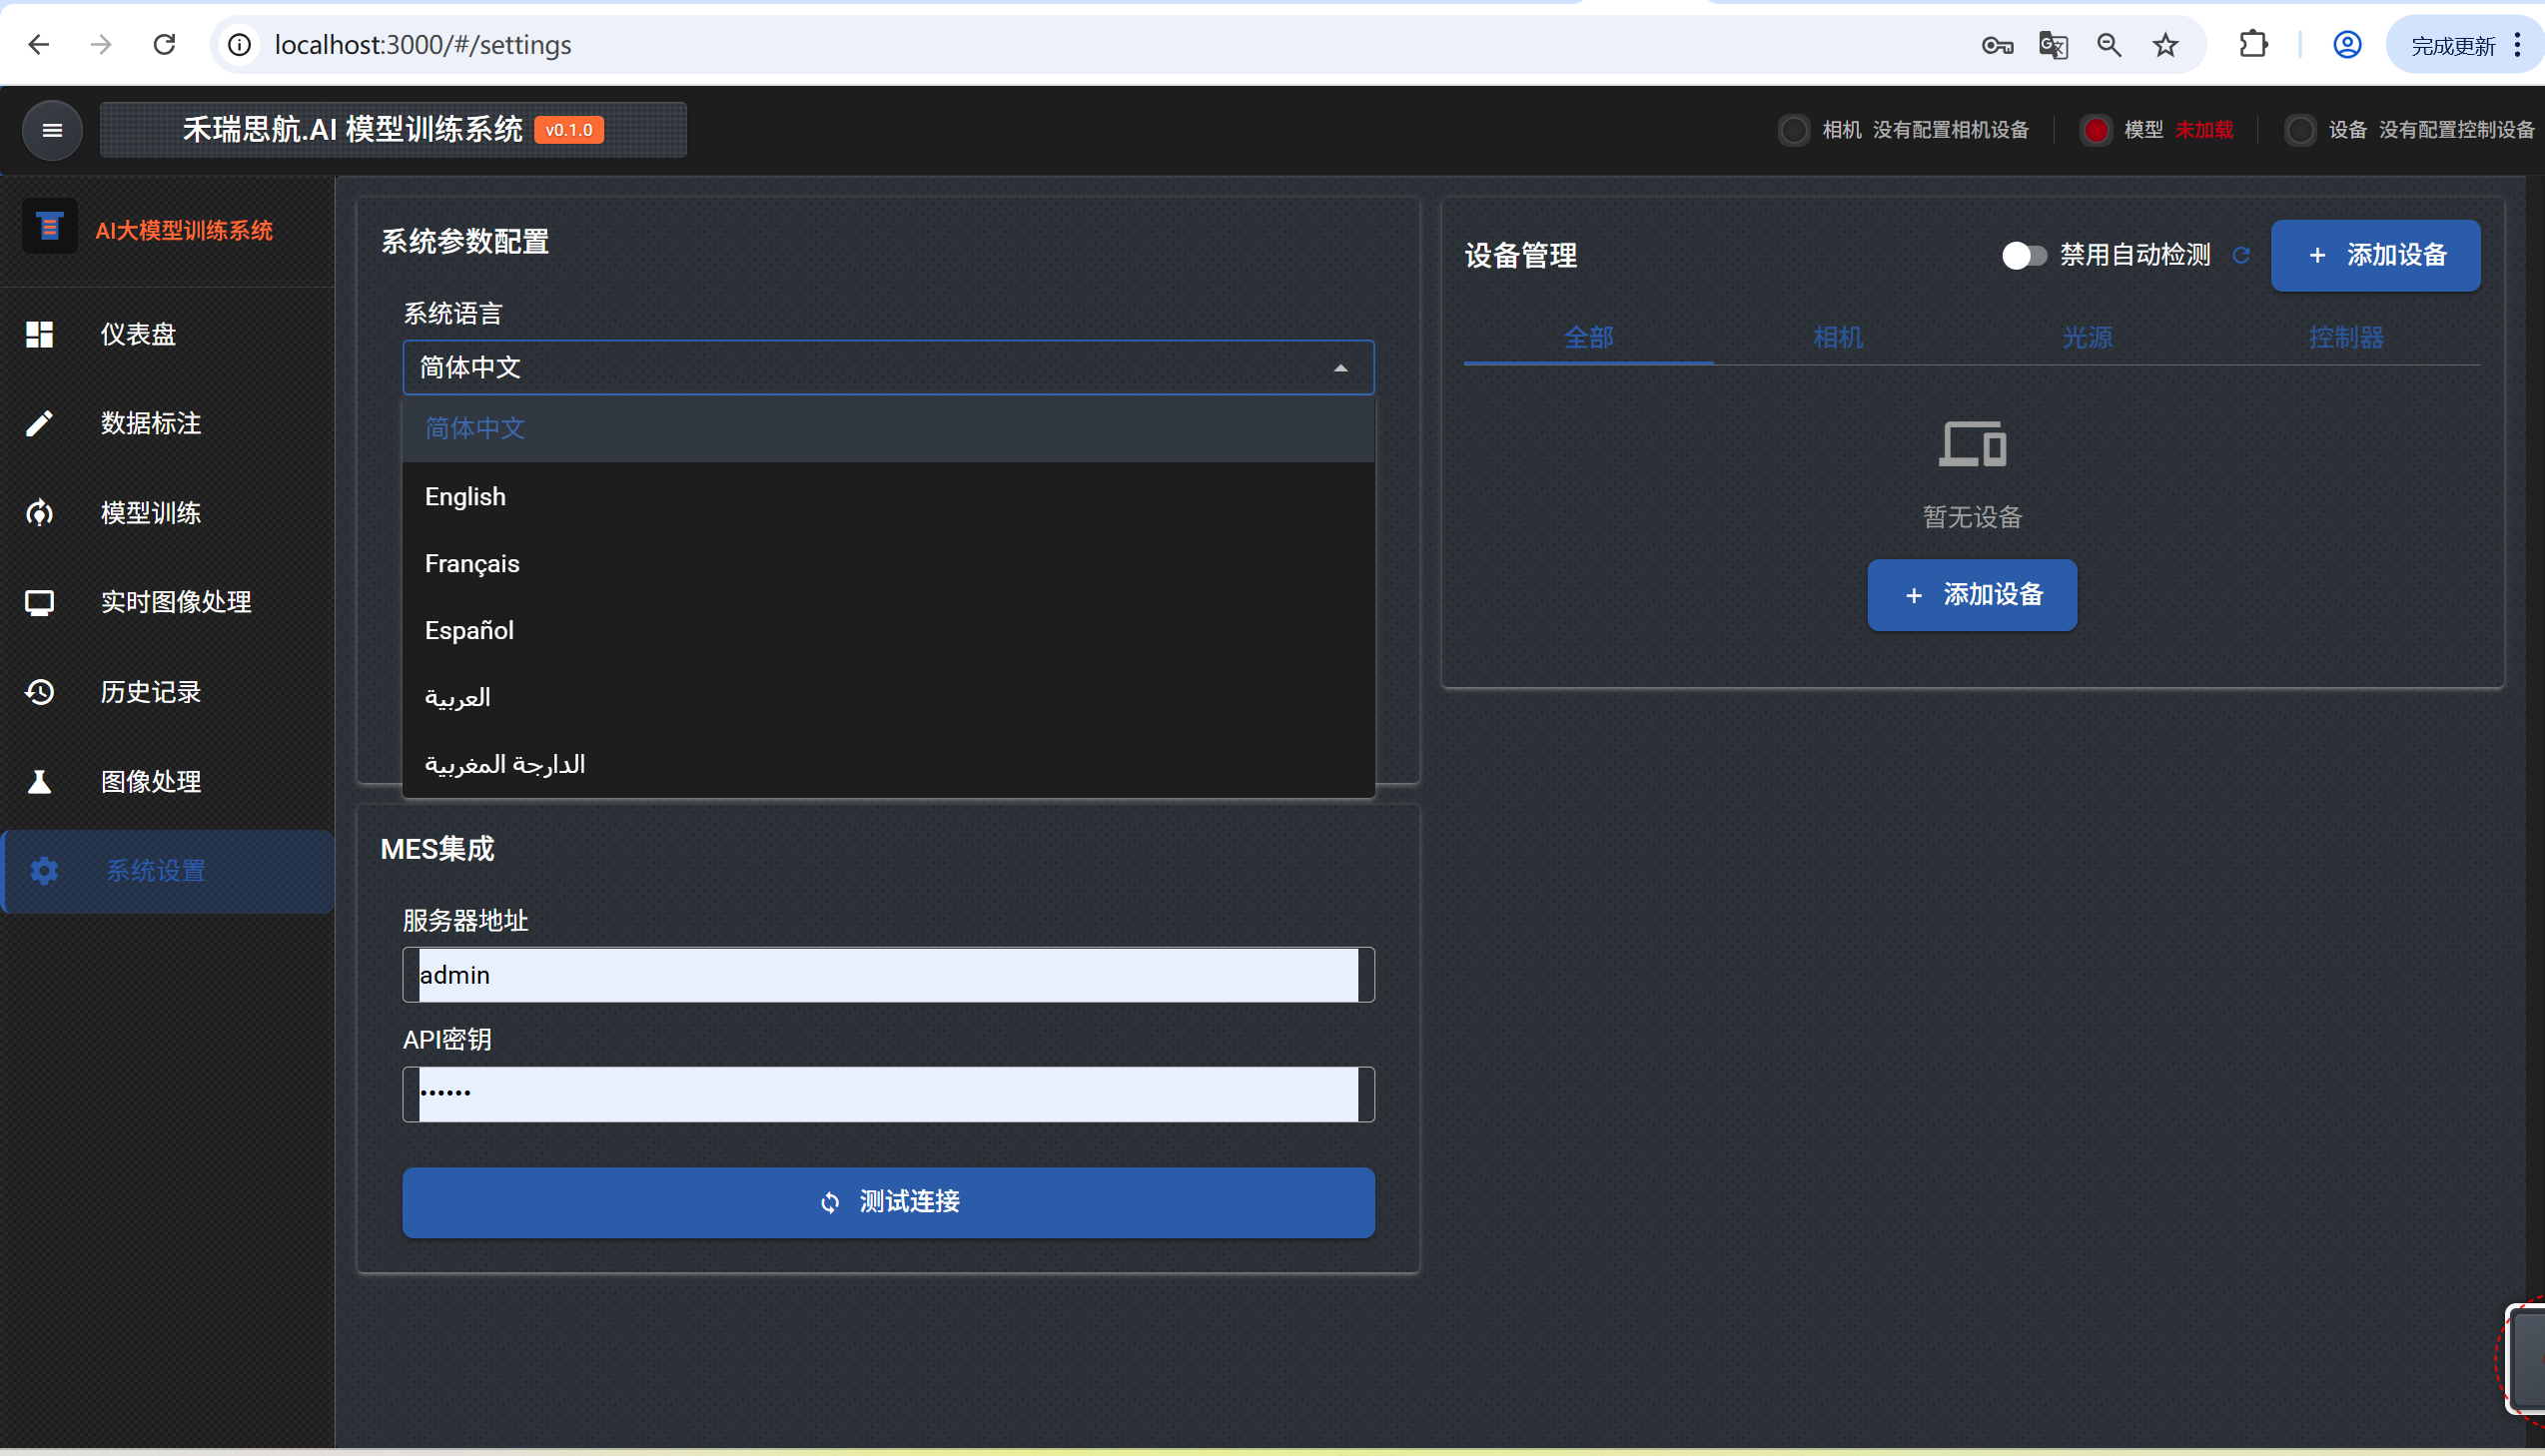The width and height of the screenshot is (2545, 1456).
Task: Switch to 控制器 devices tab
Action: click(x=2346, y=338)
